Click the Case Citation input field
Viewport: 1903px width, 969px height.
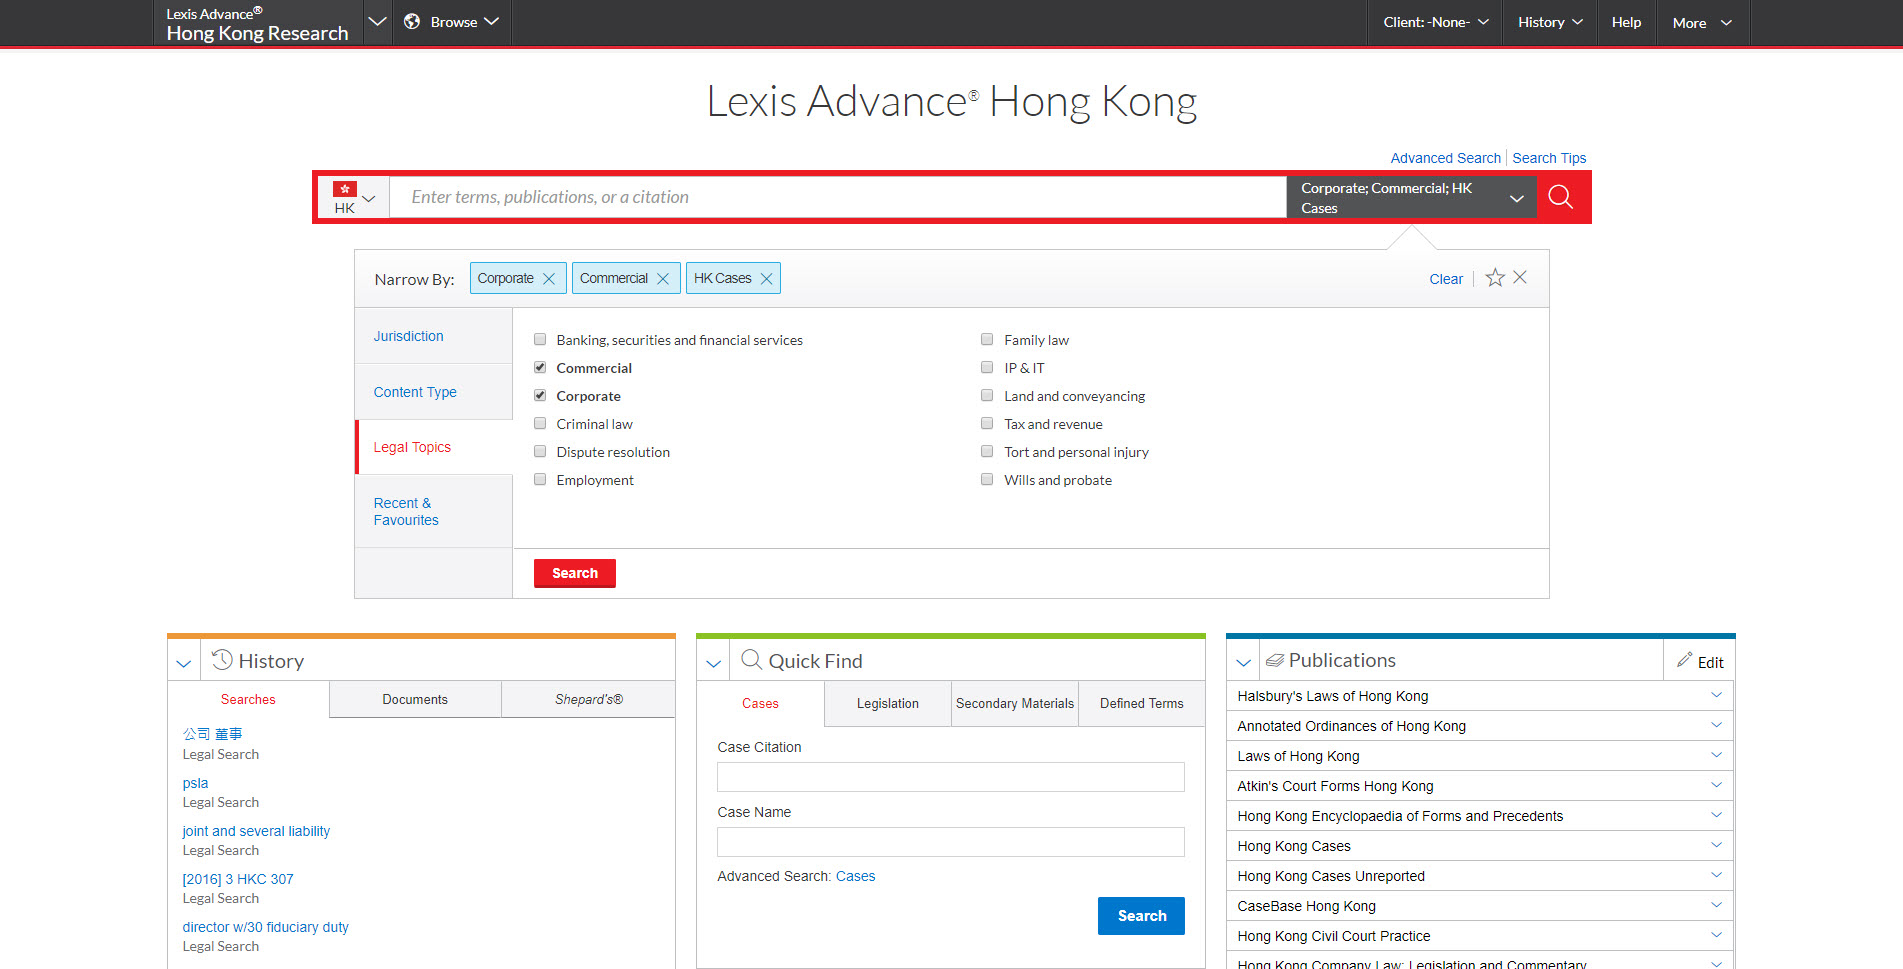(x=951, y=777)
